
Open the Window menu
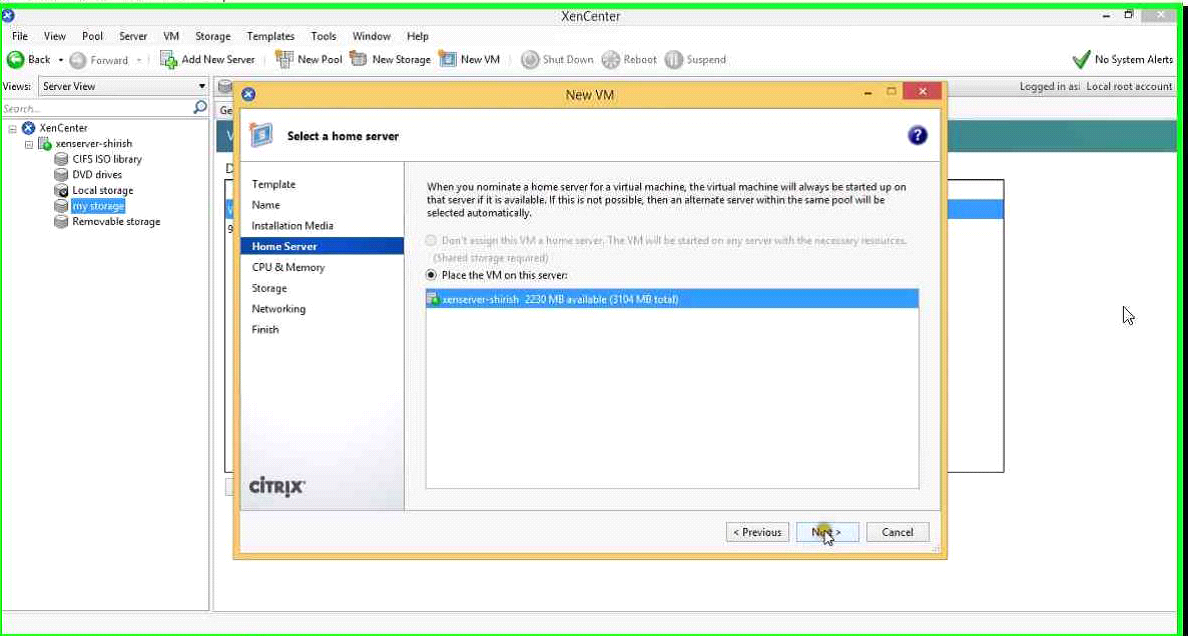[x=371, y=36]
